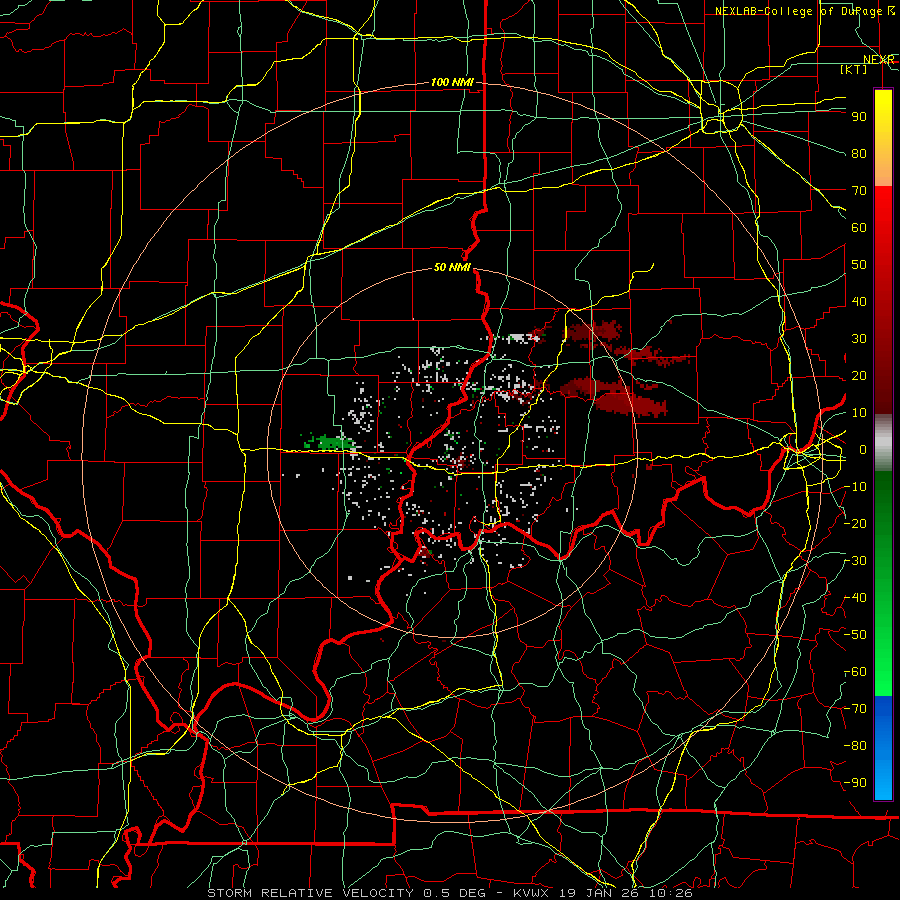Click the -70 value on the velocity scale

click(x=856, y=709)
